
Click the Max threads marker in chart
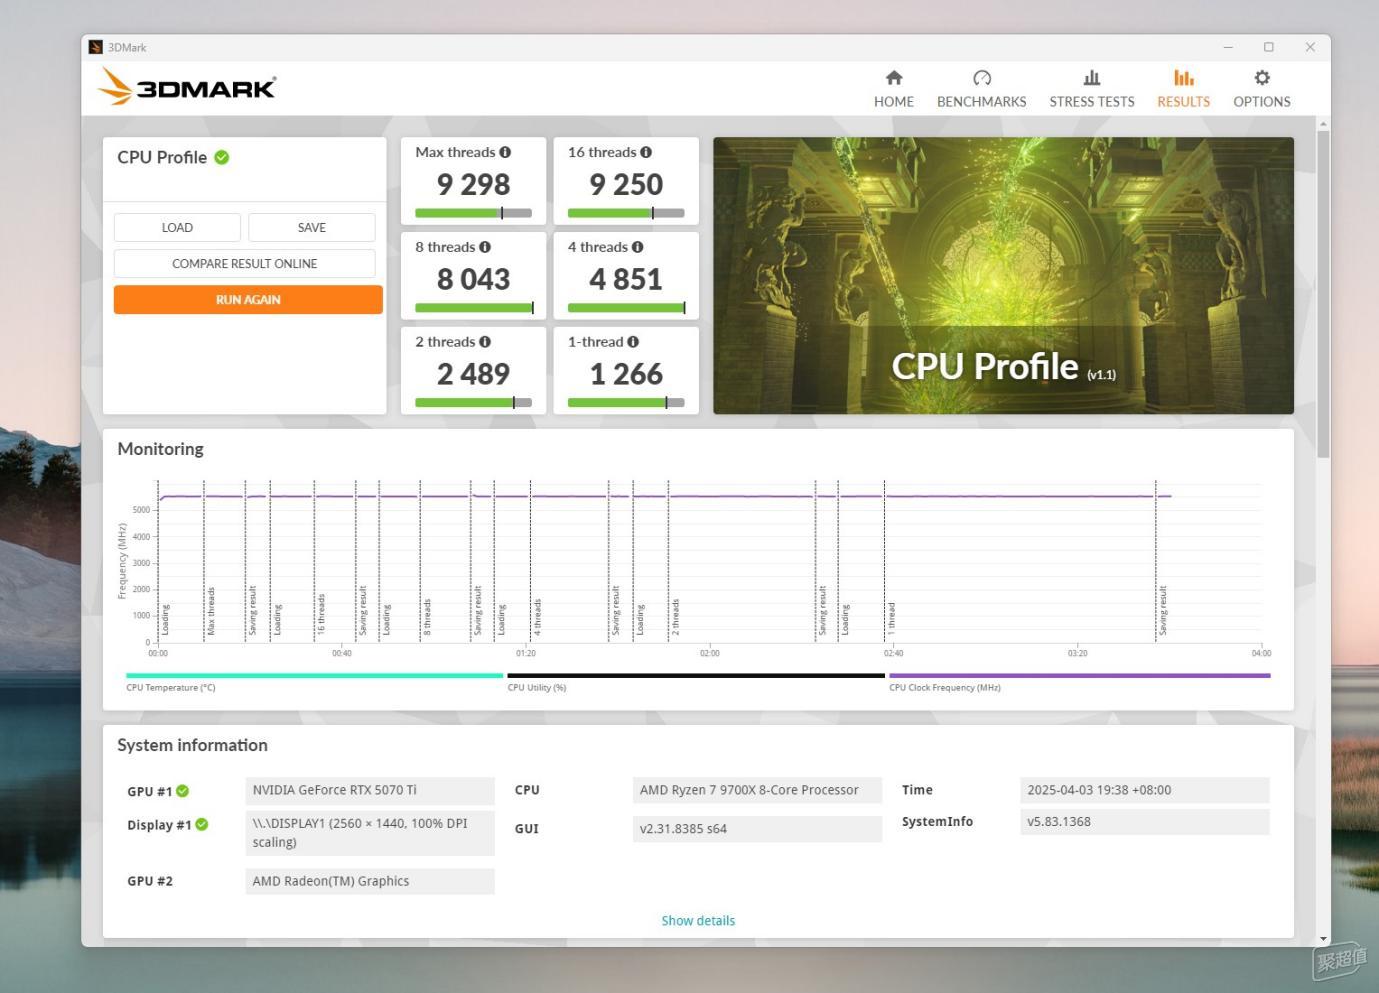pos(211,611)
